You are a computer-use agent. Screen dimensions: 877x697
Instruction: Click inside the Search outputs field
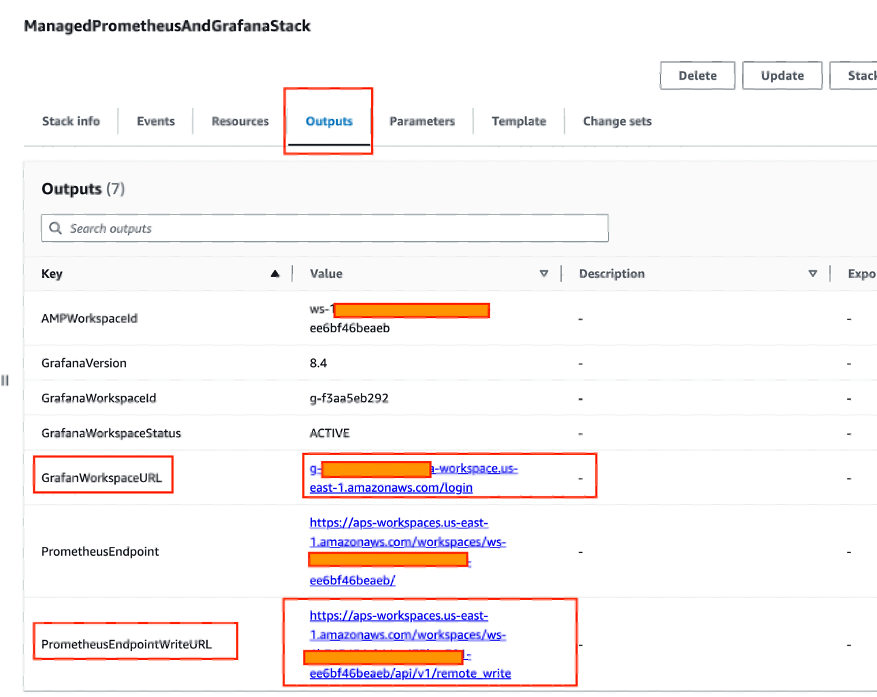click(300, 228)
